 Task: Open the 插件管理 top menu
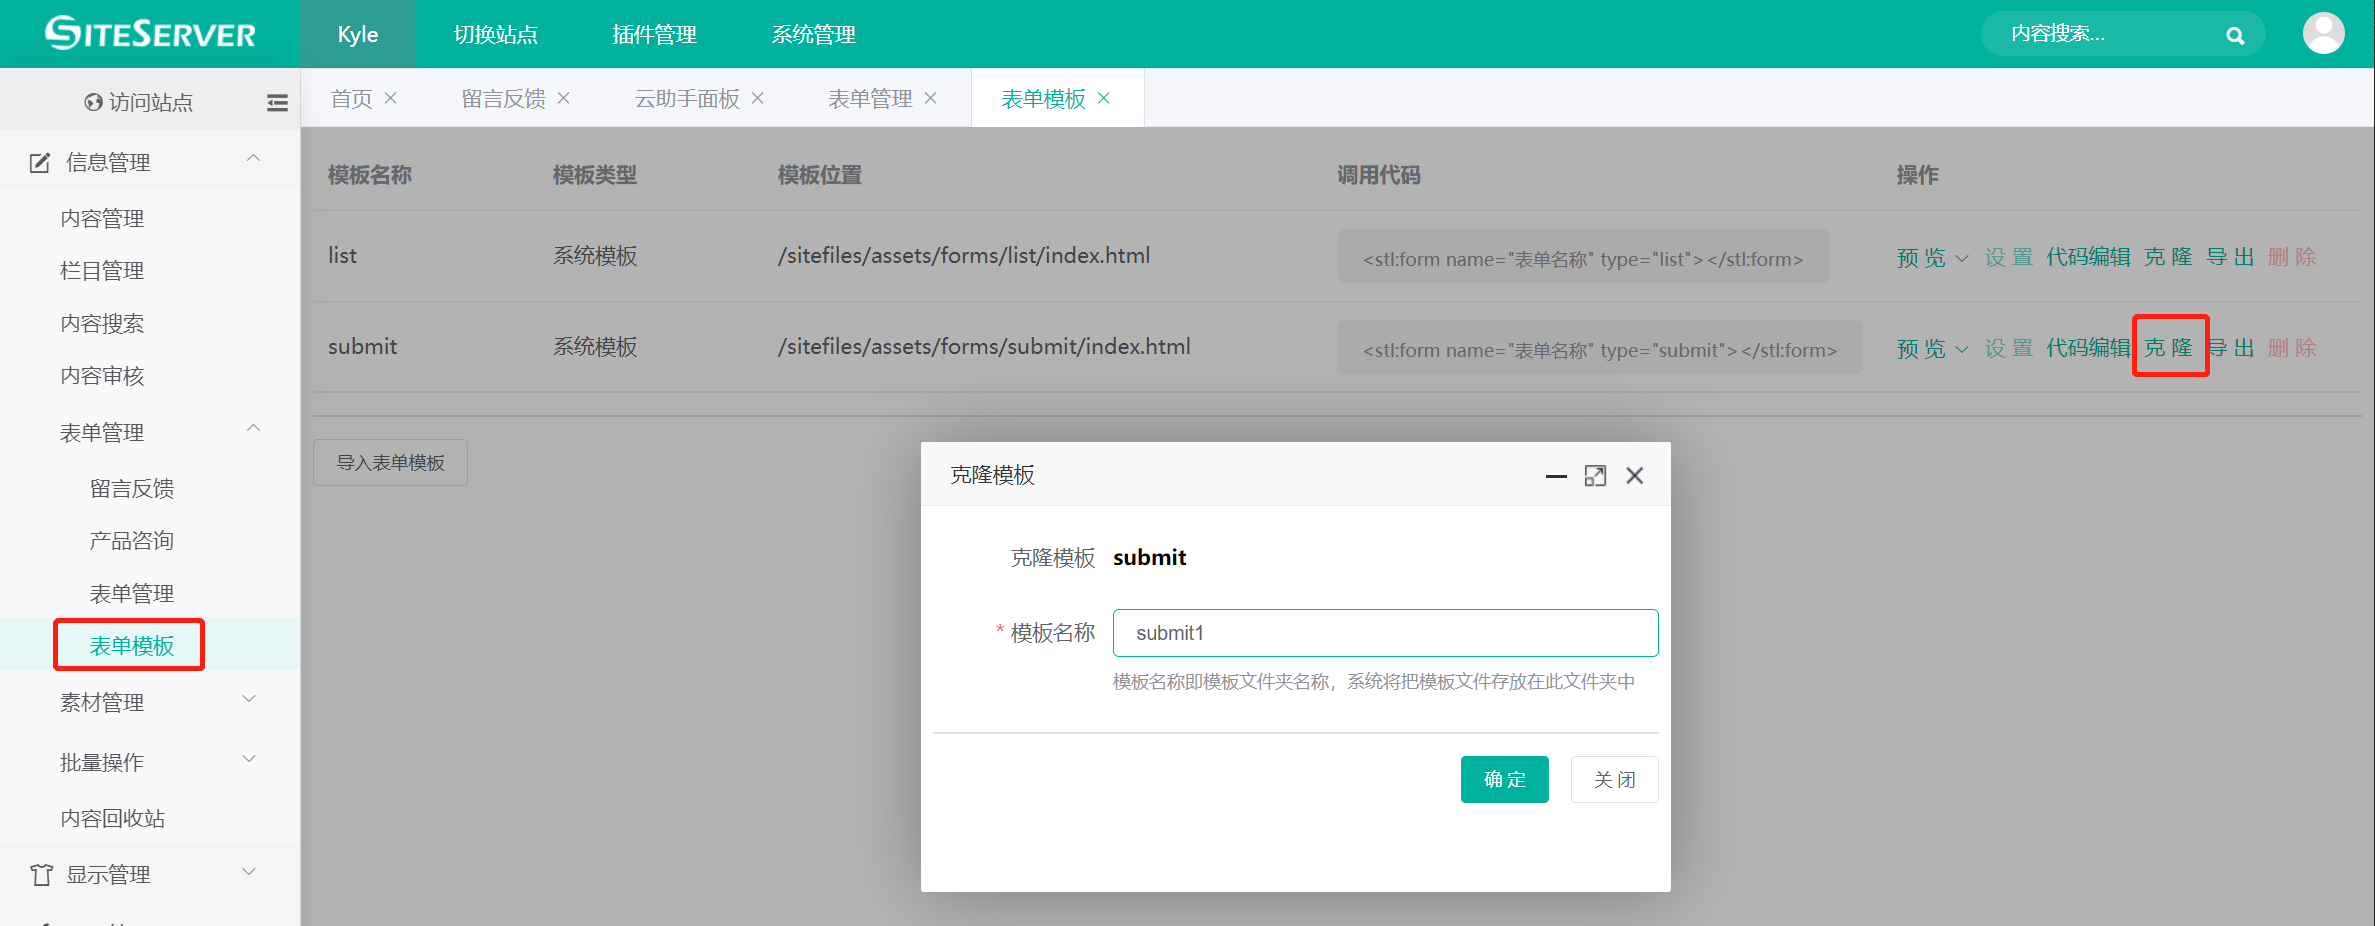(x=654, y=35)
